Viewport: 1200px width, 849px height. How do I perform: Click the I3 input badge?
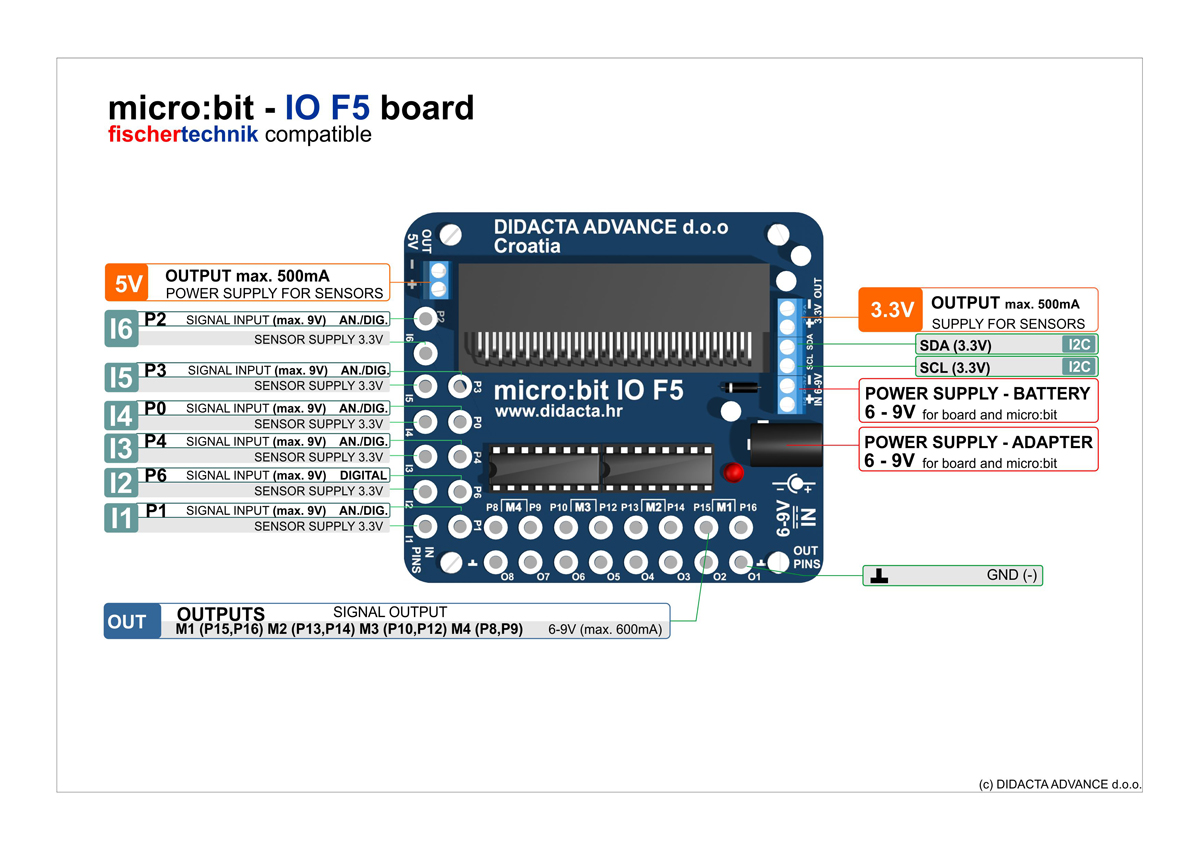click(x=121, y=449)
